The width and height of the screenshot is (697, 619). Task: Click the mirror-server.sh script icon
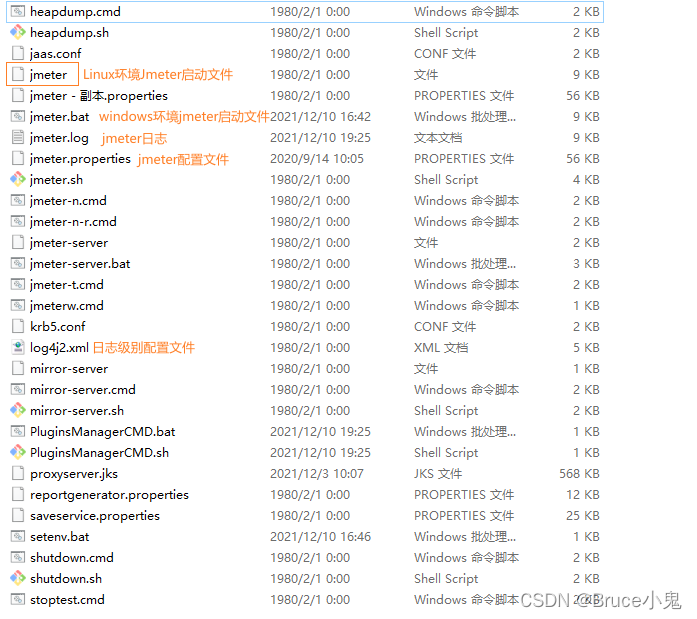pyautogui.click(x=18, y=411)
